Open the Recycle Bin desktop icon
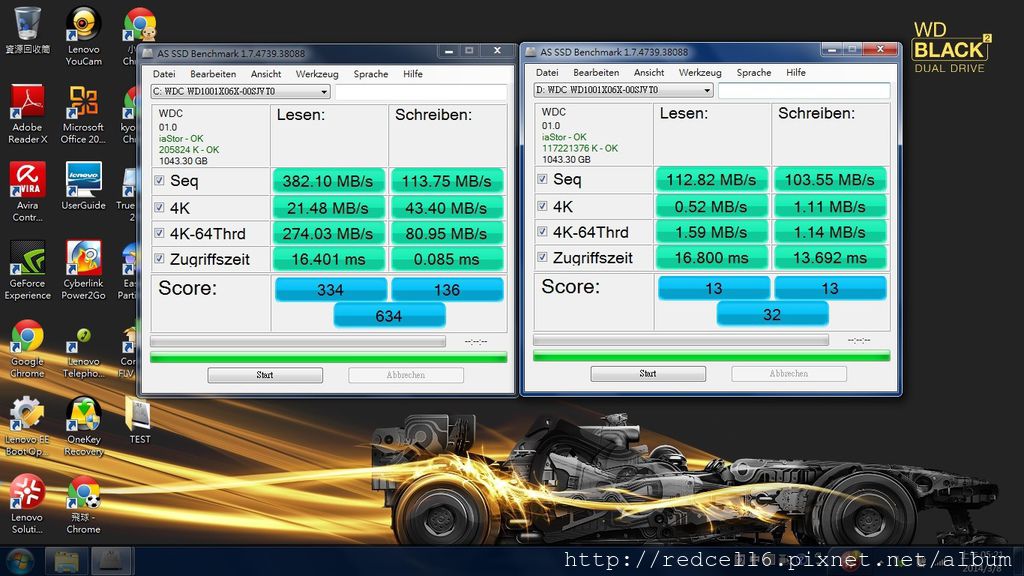The height and width of the screenshot is (576, 1024). (27, 31)
